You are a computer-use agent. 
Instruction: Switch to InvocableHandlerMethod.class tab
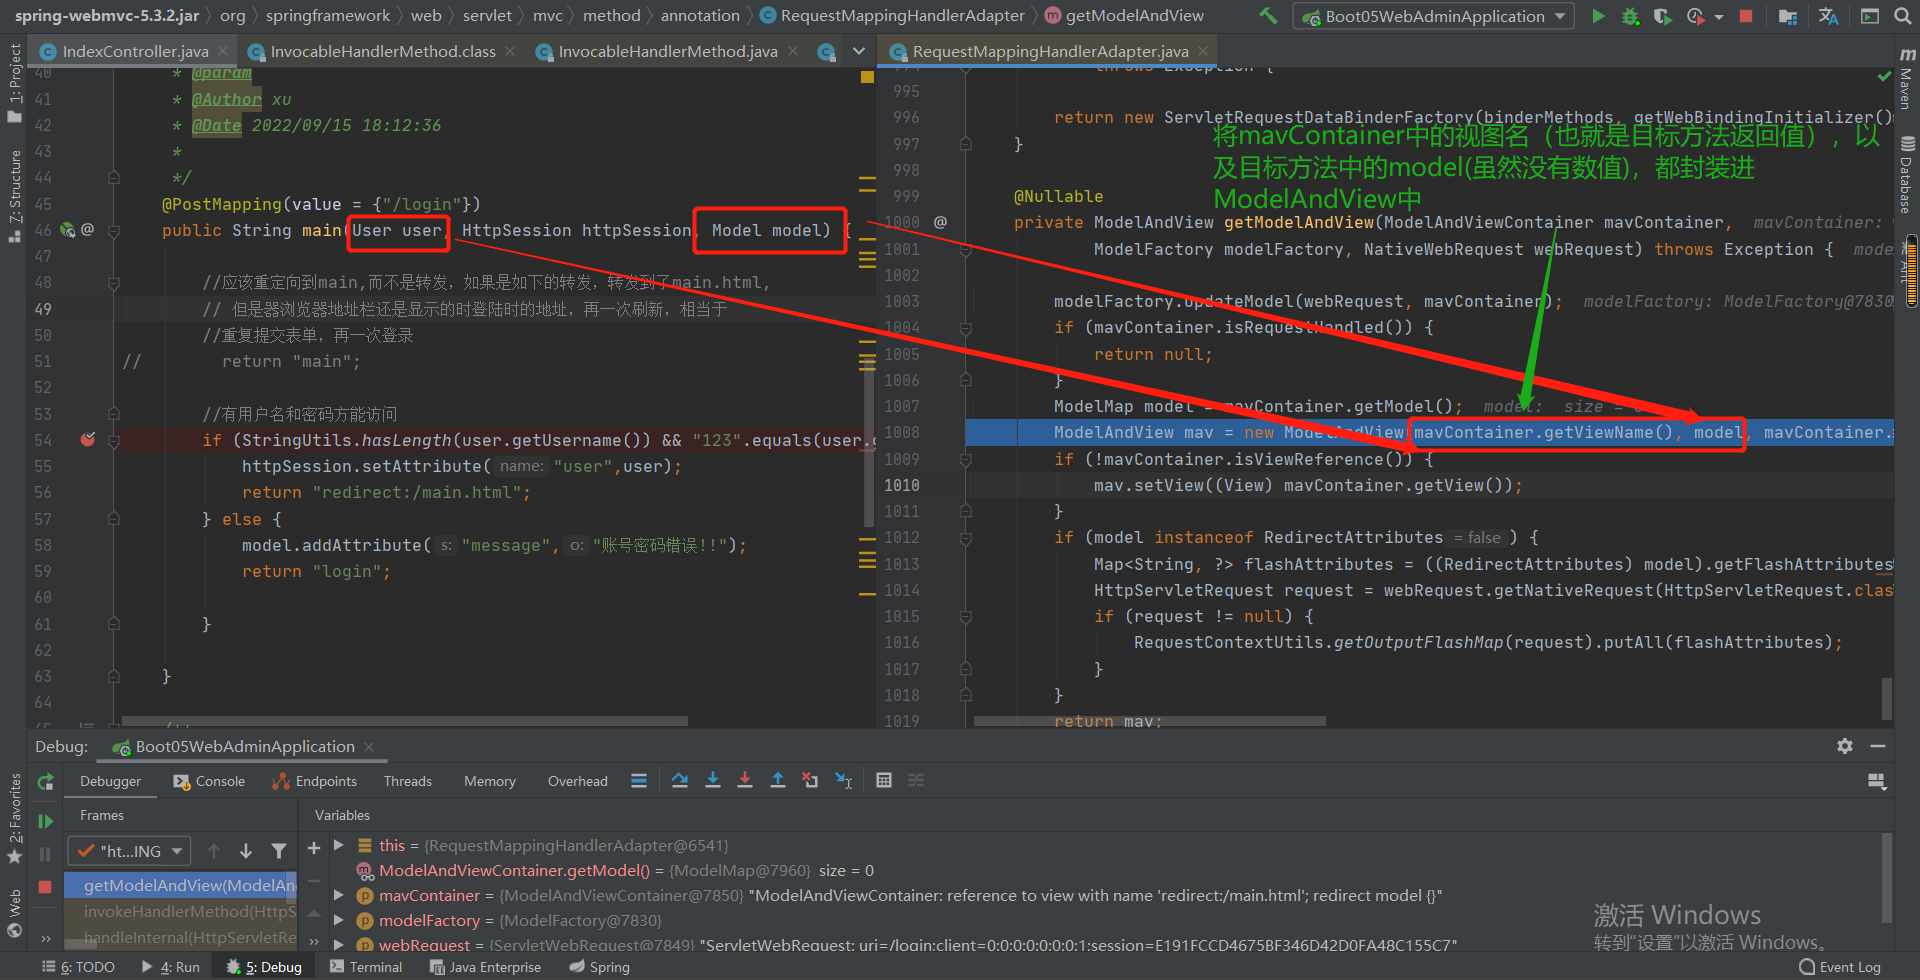382,51
